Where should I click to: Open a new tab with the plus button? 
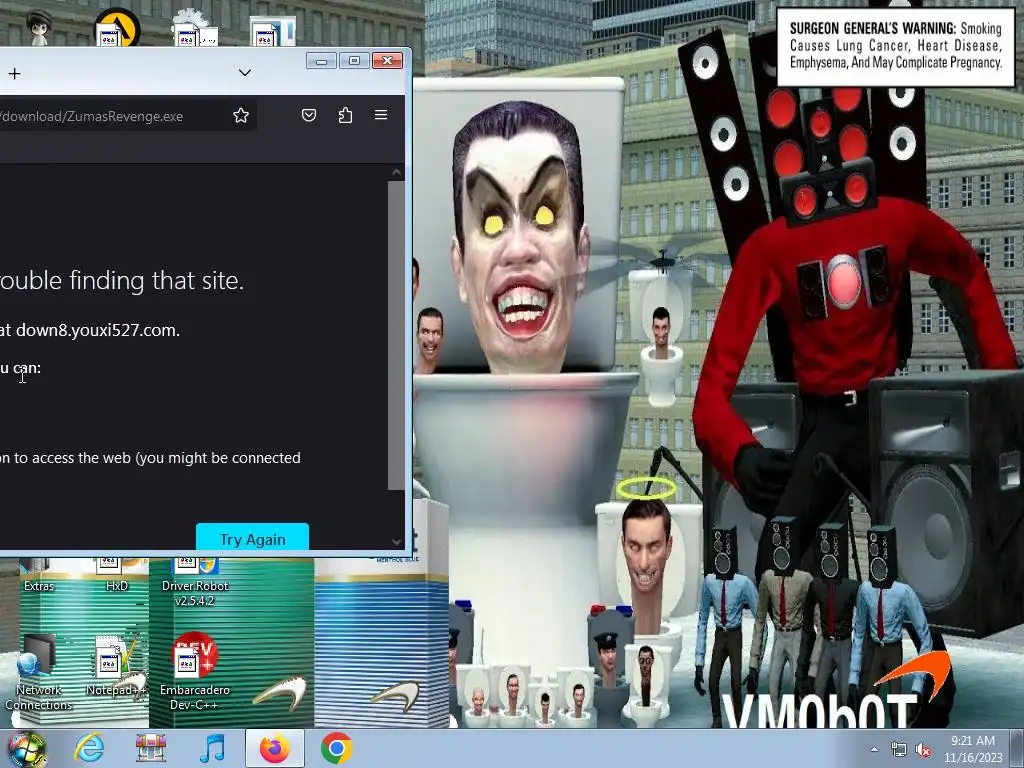(14, 73)
